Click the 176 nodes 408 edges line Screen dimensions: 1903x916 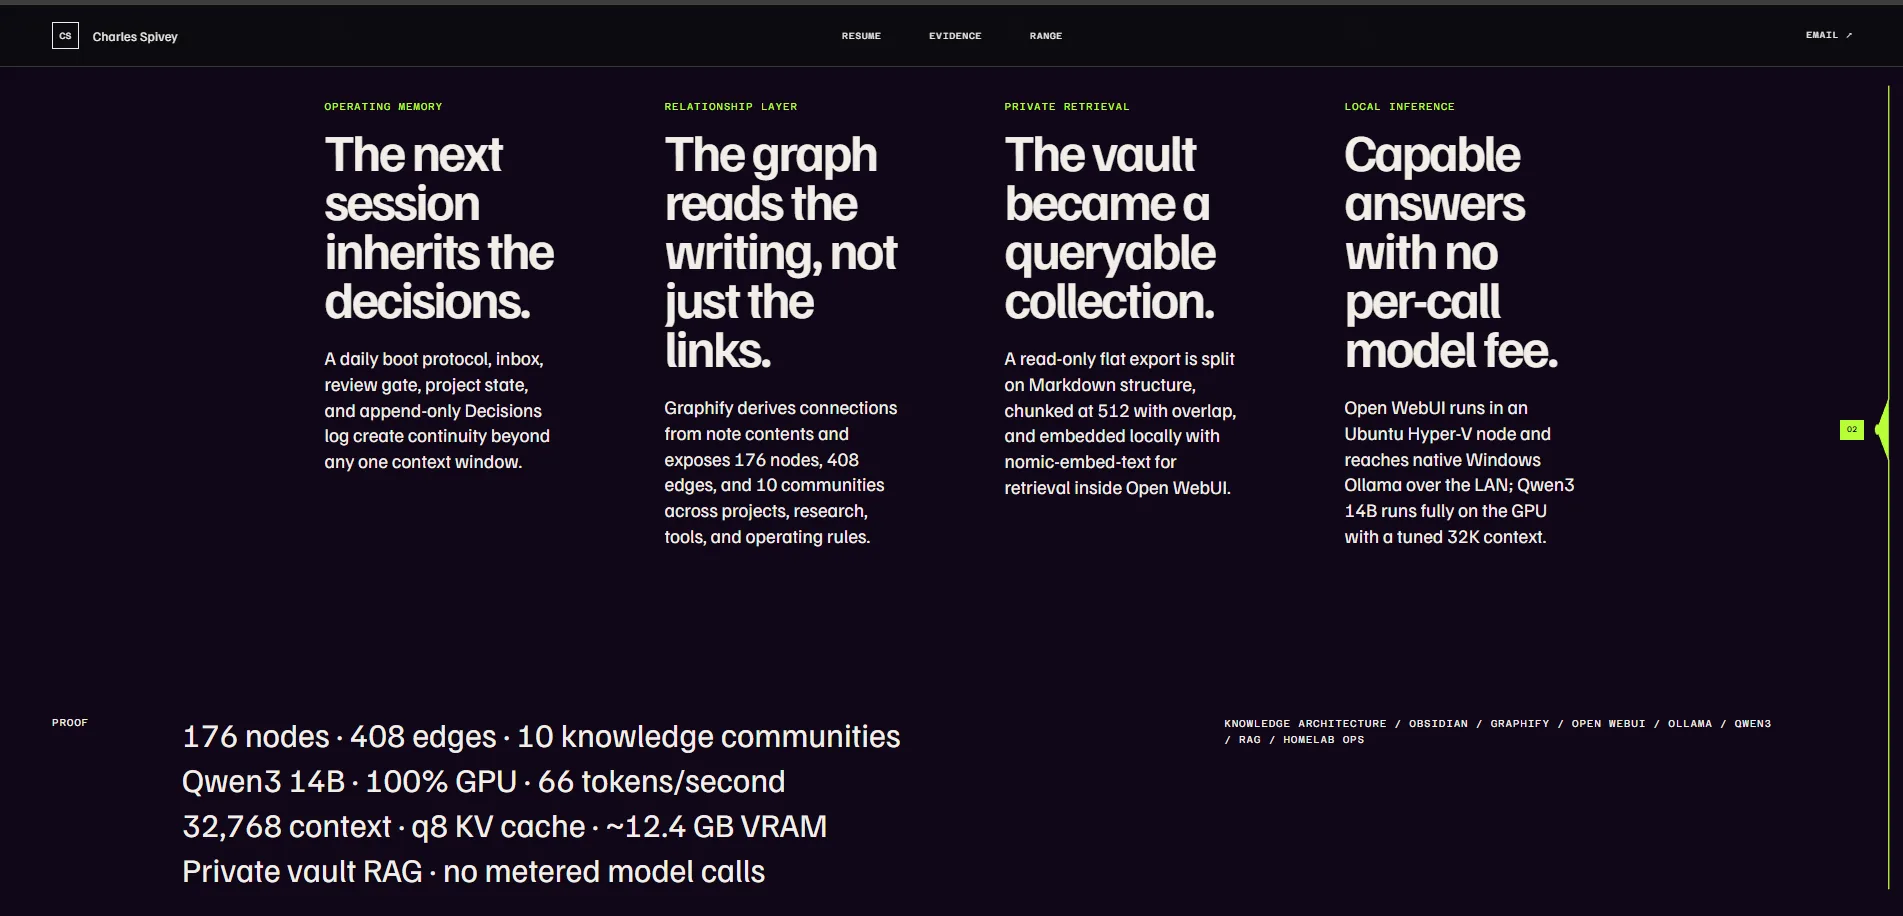click(x=541, y=737)
